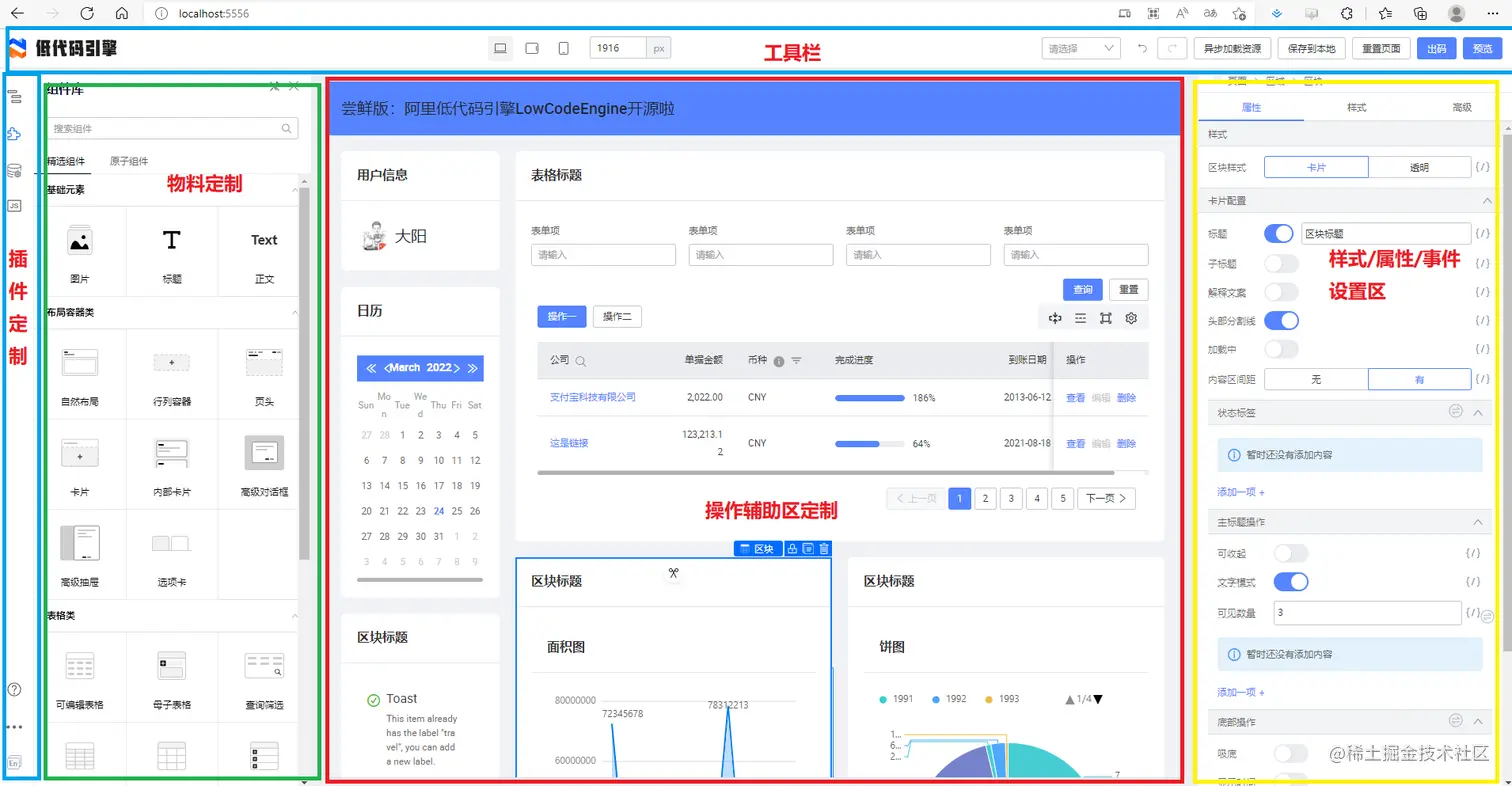
Task: Open the help question-mark icon in sidebar
Action: 15,689
